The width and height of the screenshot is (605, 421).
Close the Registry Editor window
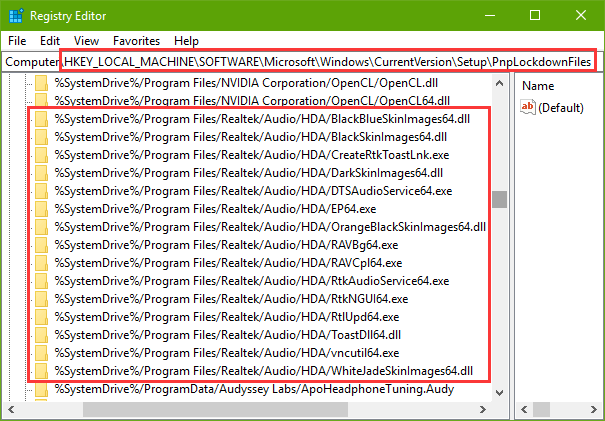point(581,16)
